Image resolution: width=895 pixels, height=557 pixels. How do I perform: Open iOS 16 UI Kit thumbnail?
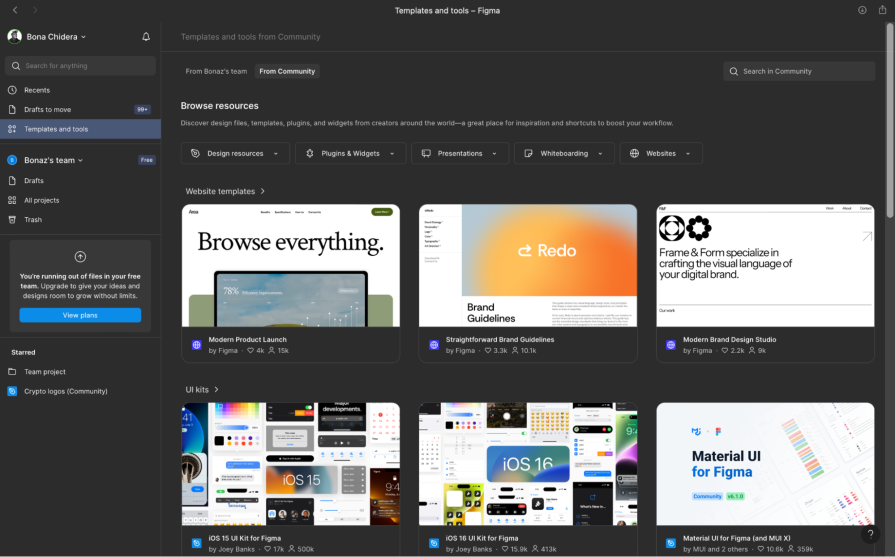point(528,464)
